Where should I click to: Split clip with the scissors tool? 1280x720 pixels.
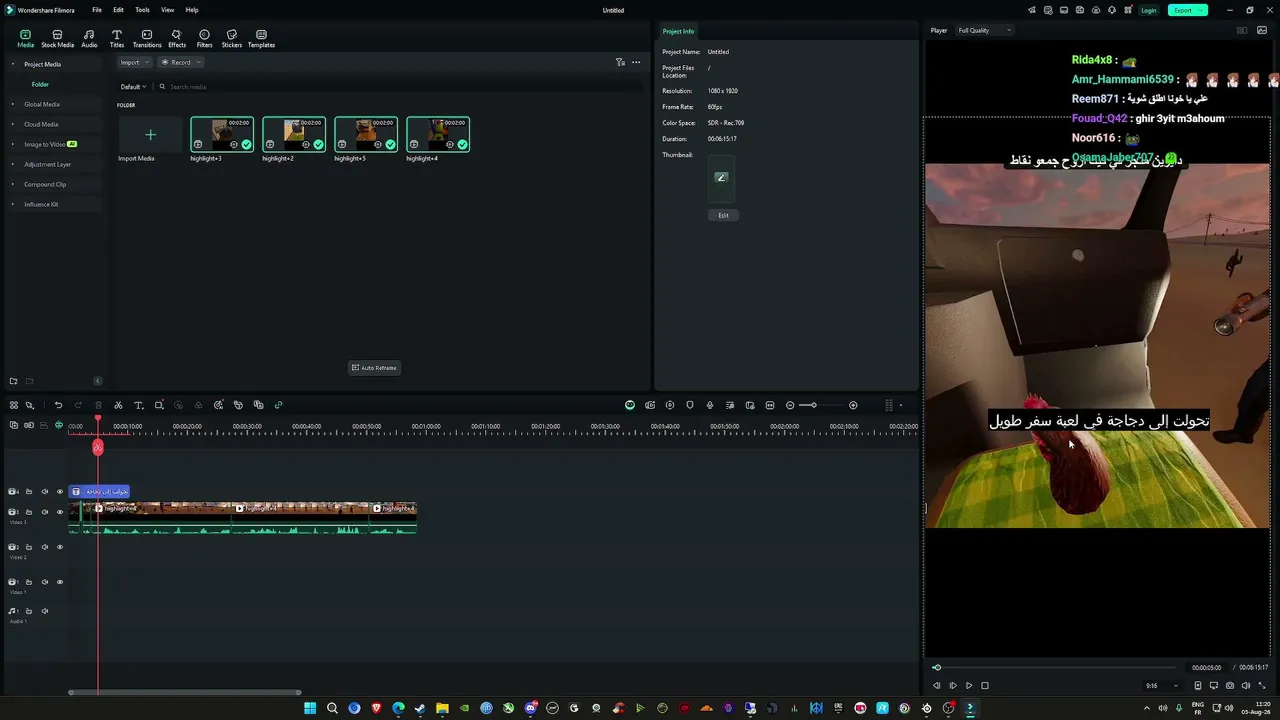pos(118,405)
